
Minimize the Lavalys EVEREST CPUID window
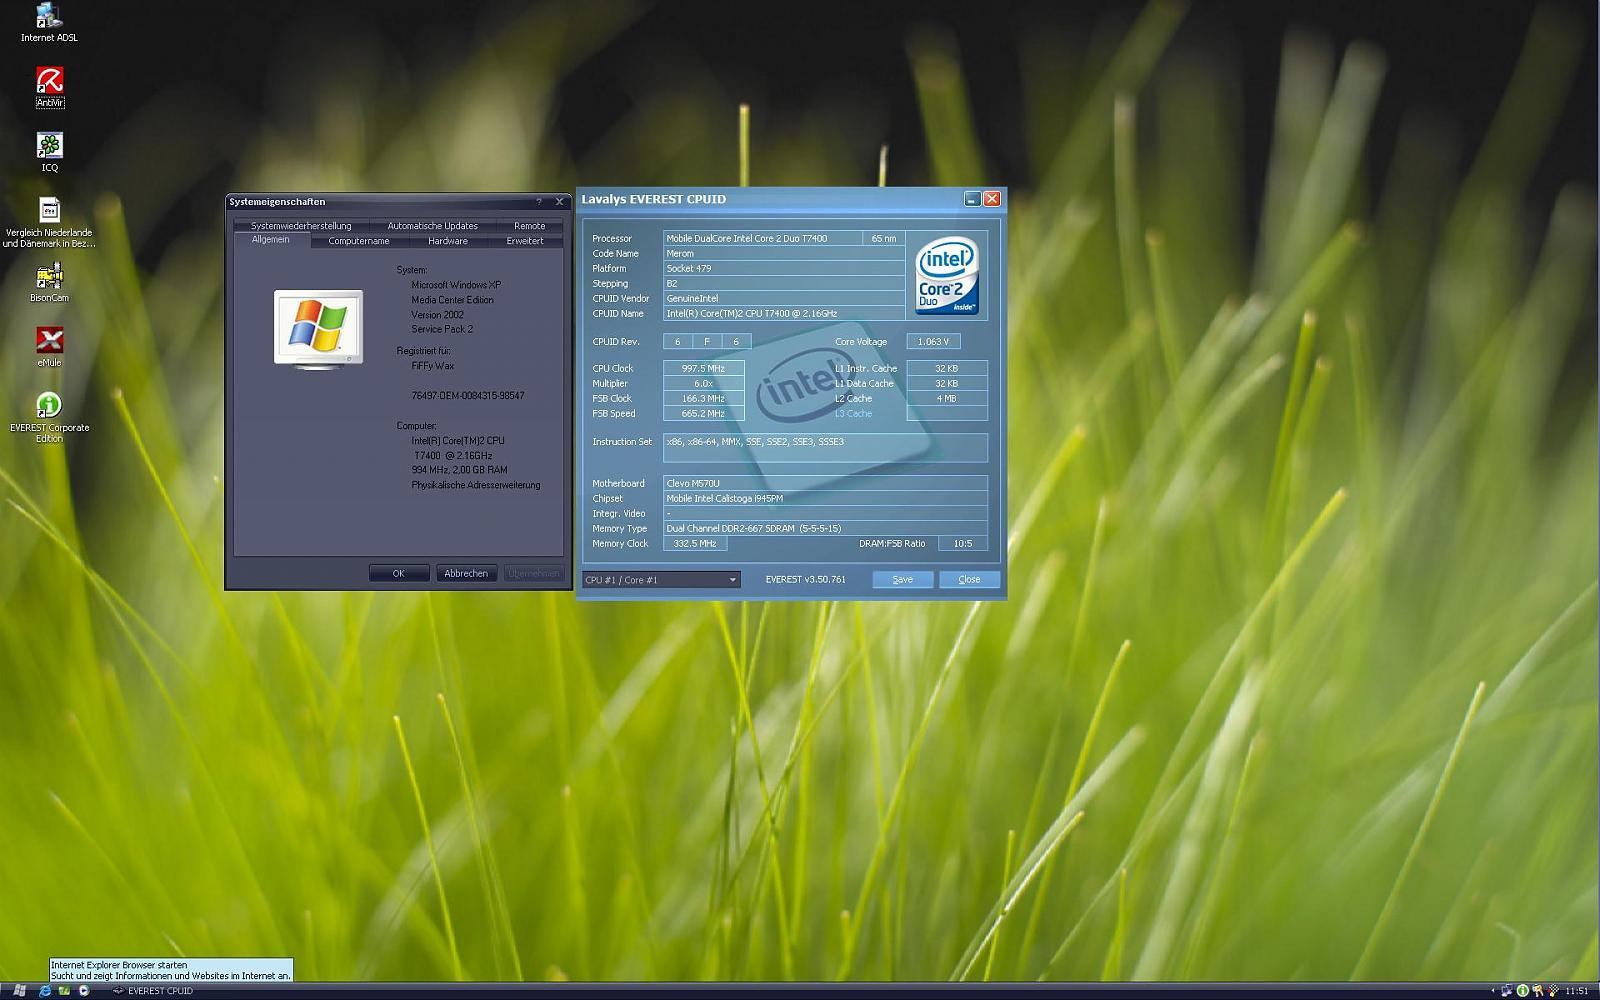tap(972, 199)
